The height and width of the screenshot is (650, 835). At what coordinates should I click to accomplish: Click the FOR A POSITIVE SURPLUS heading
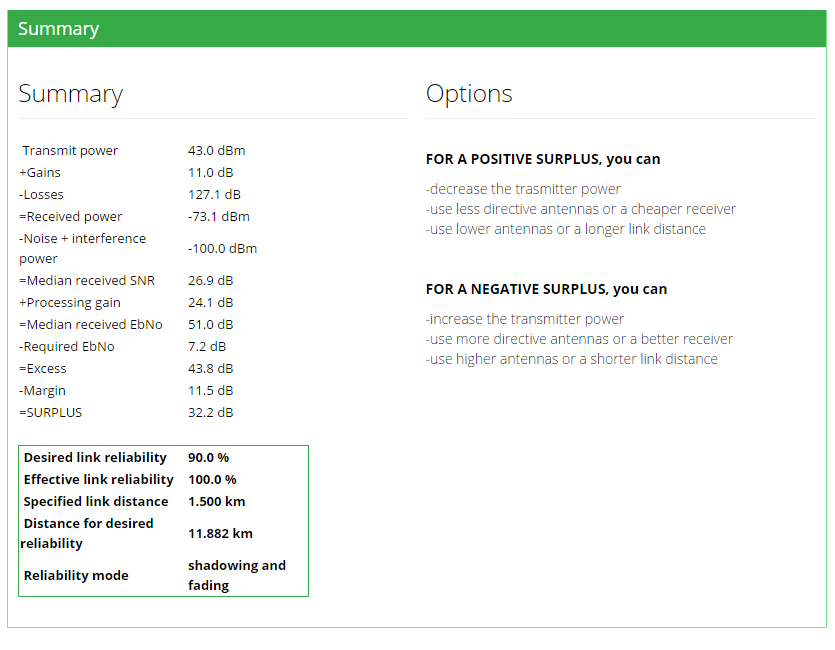coord(543,159)
